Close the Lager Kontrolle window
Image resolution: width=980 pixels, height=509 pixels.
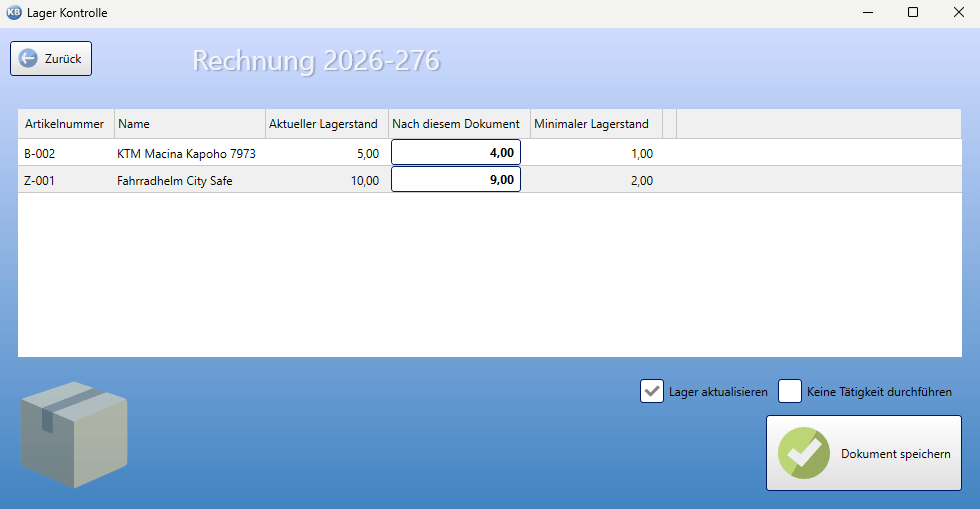(x=958, y=13)
